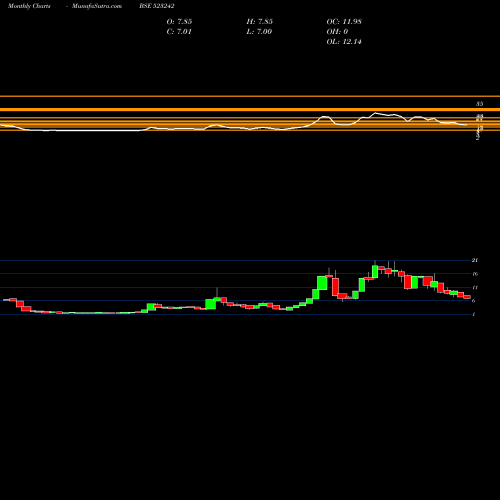Click the 'BSE 523242' symbol text

(x=157, y=6)
